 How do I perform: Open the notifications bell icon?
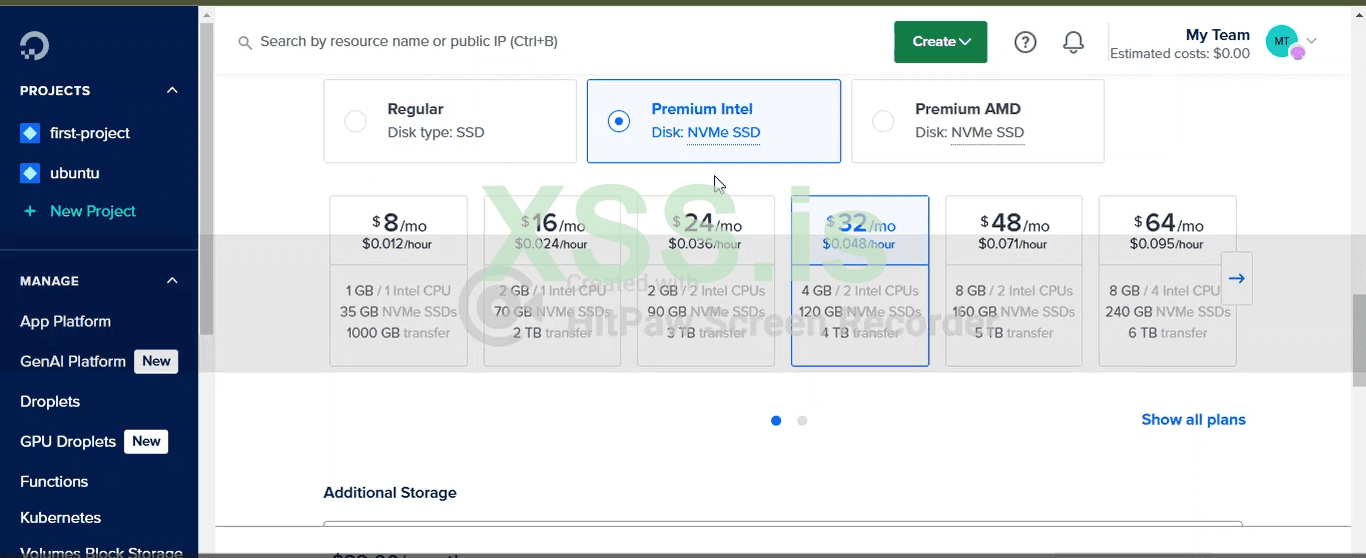pyautogui.click(x=1073, y=42)
